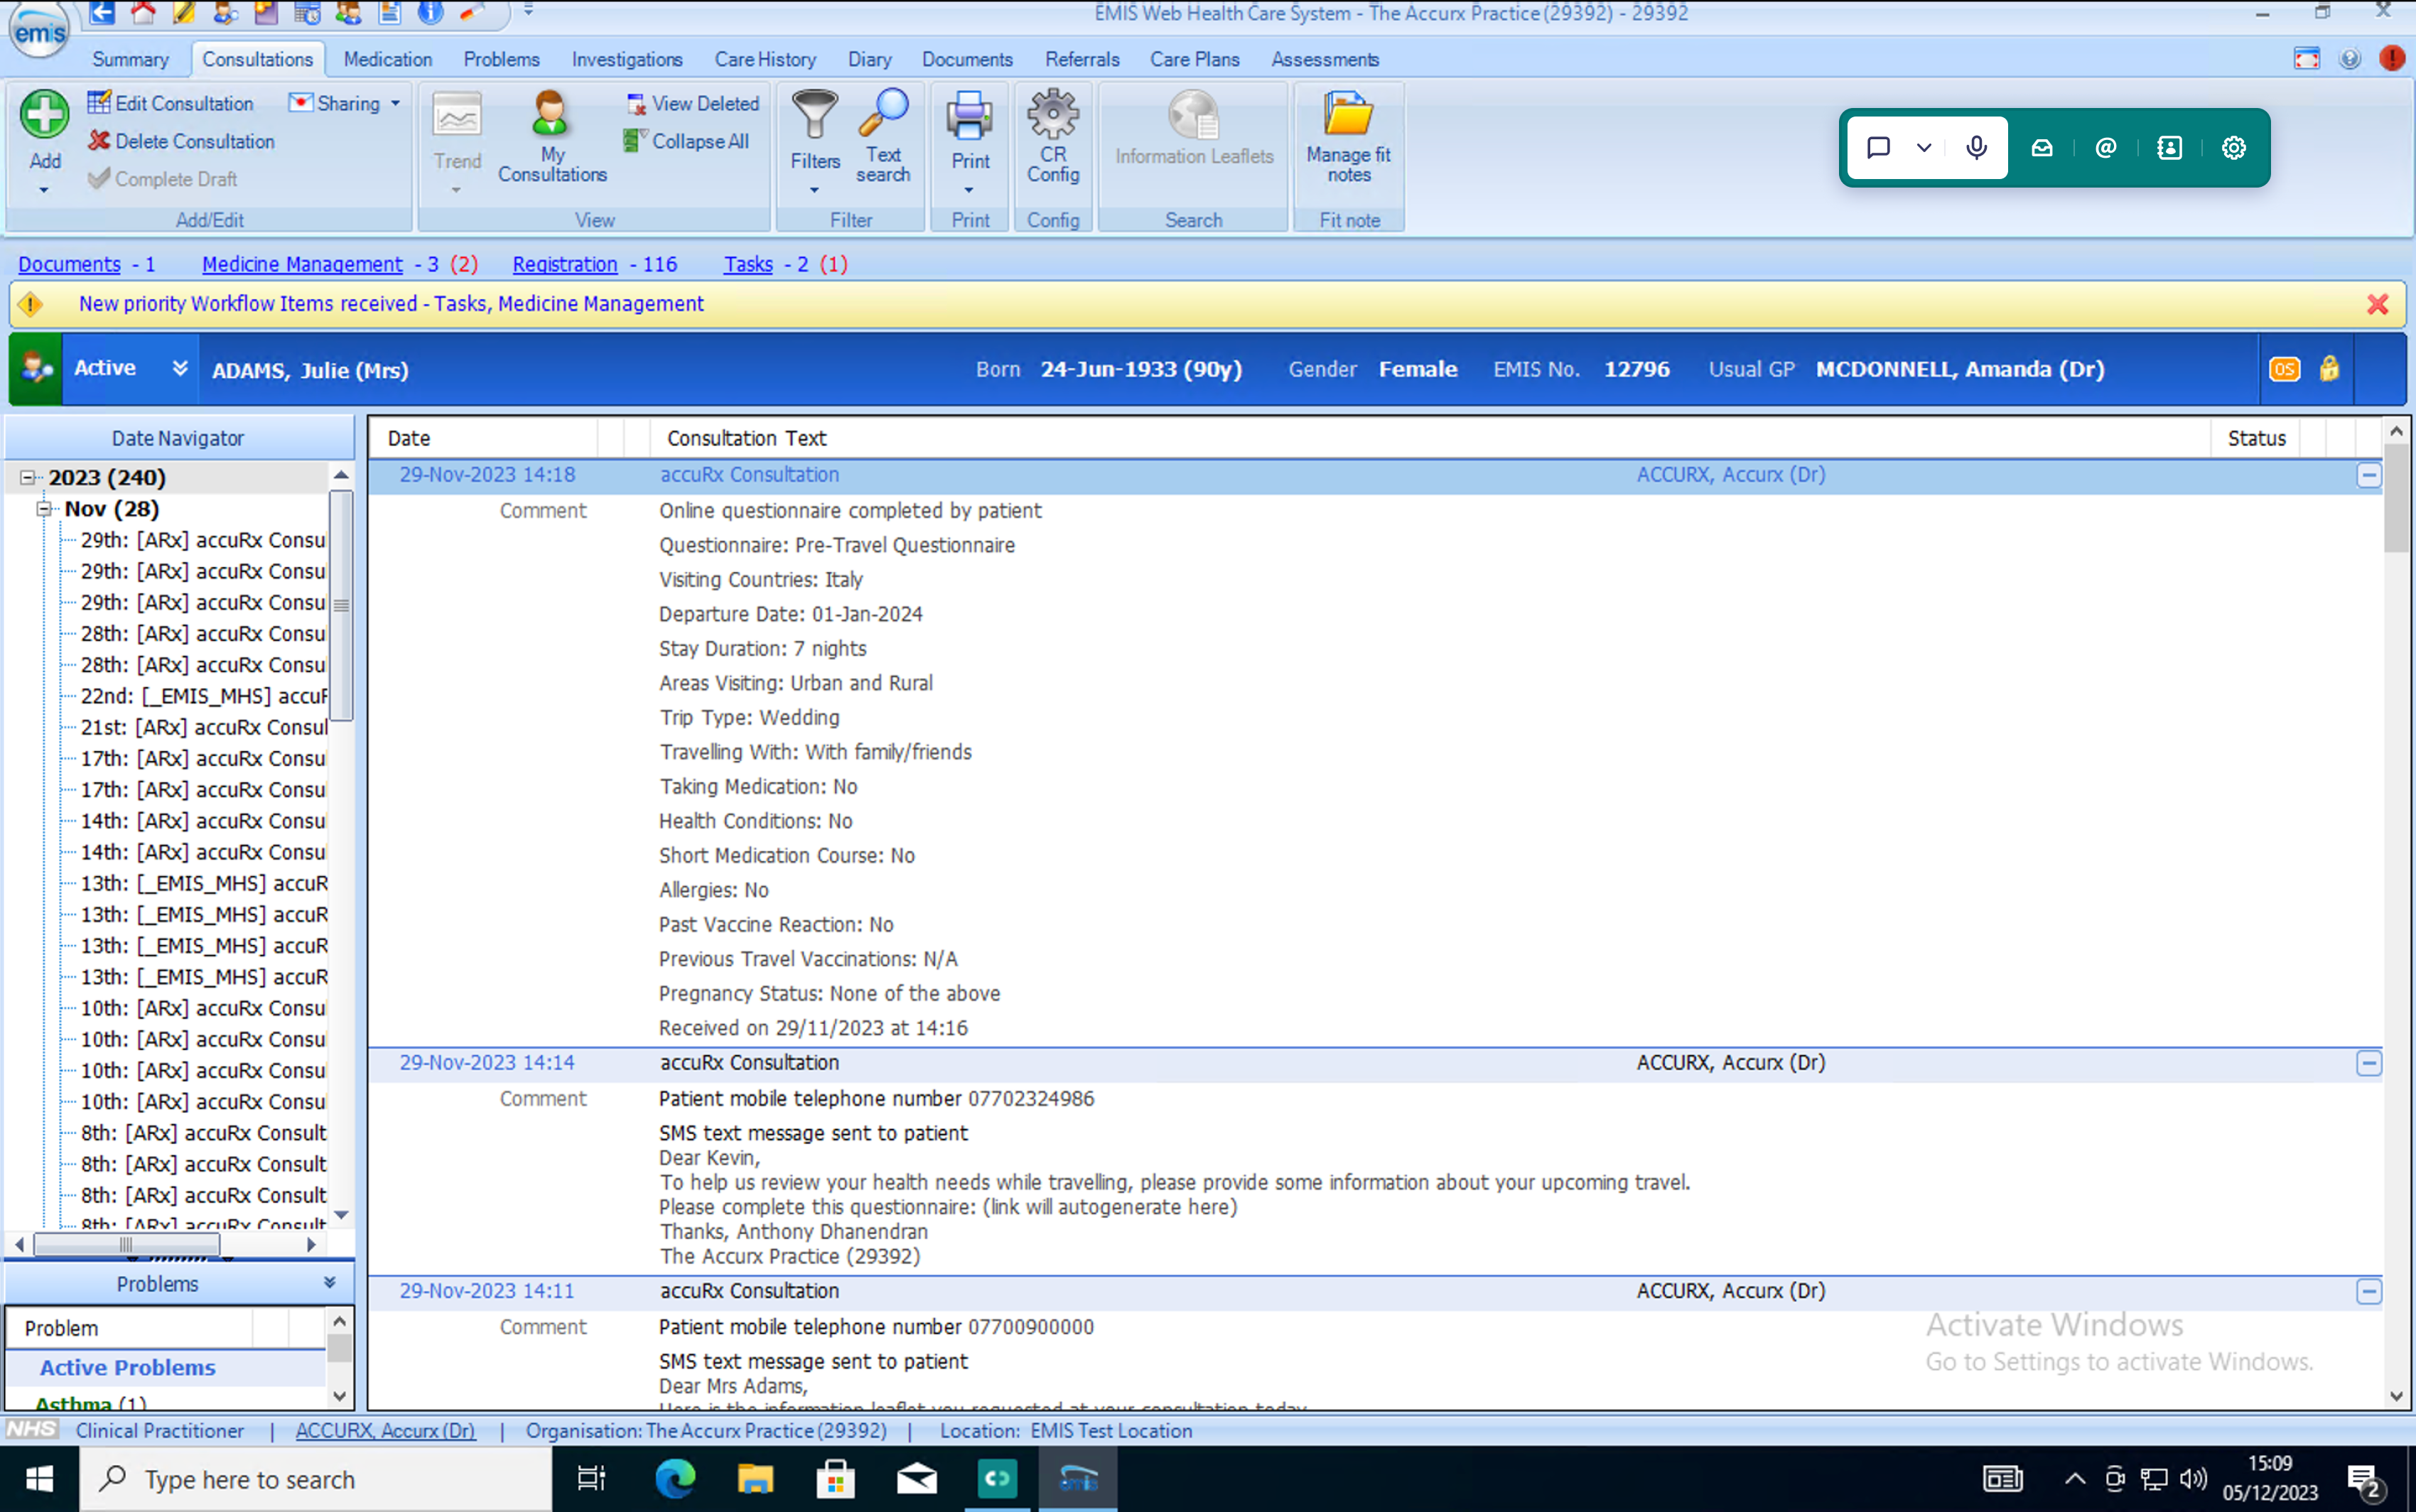The width and height of the screenshot is (2416, 1512).
Task: Click View Deleted icon
Action: tap(692, 103)
